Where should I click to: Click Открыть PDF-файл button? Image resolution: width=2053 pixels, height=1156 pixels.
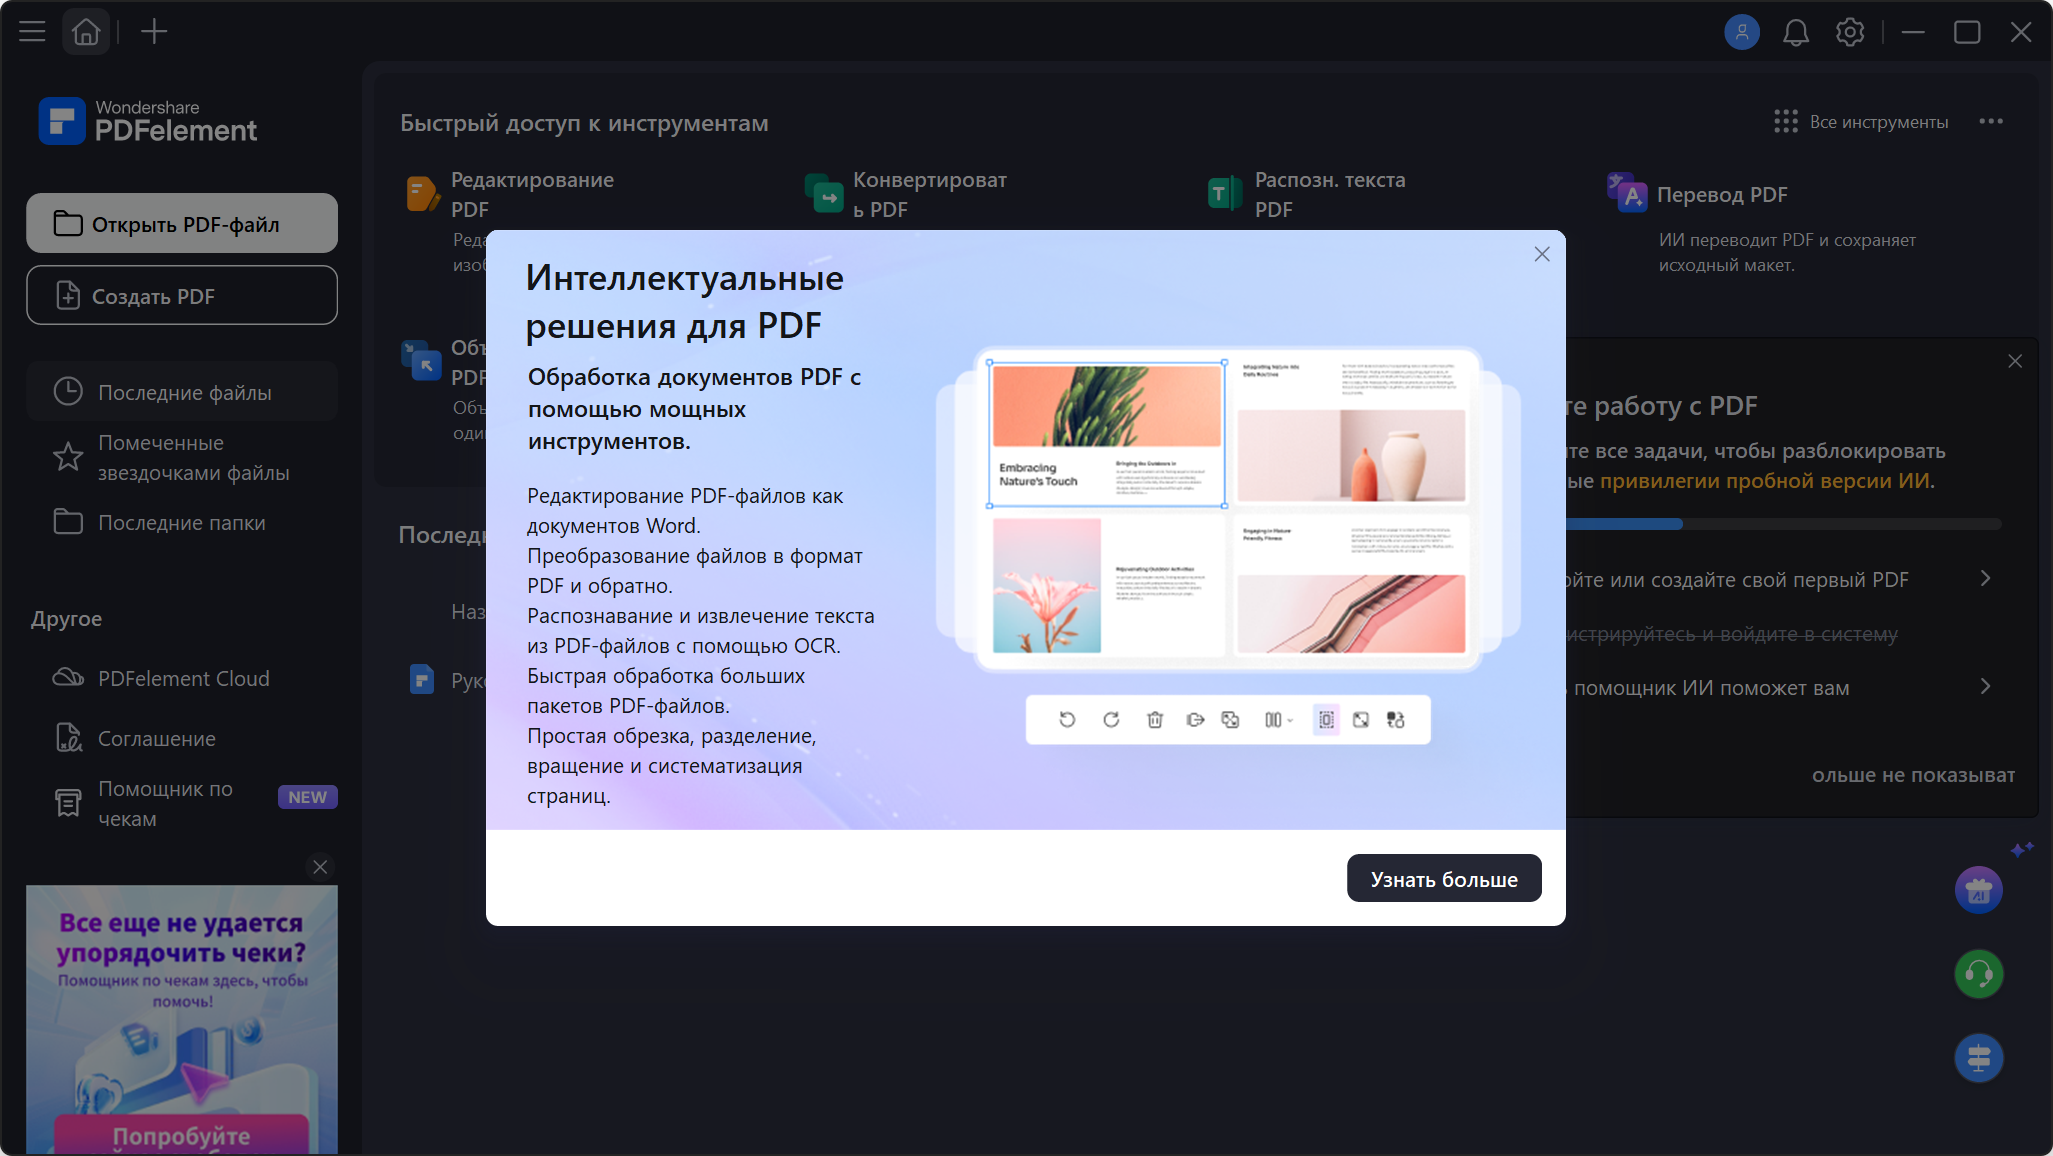pos(182,223)
